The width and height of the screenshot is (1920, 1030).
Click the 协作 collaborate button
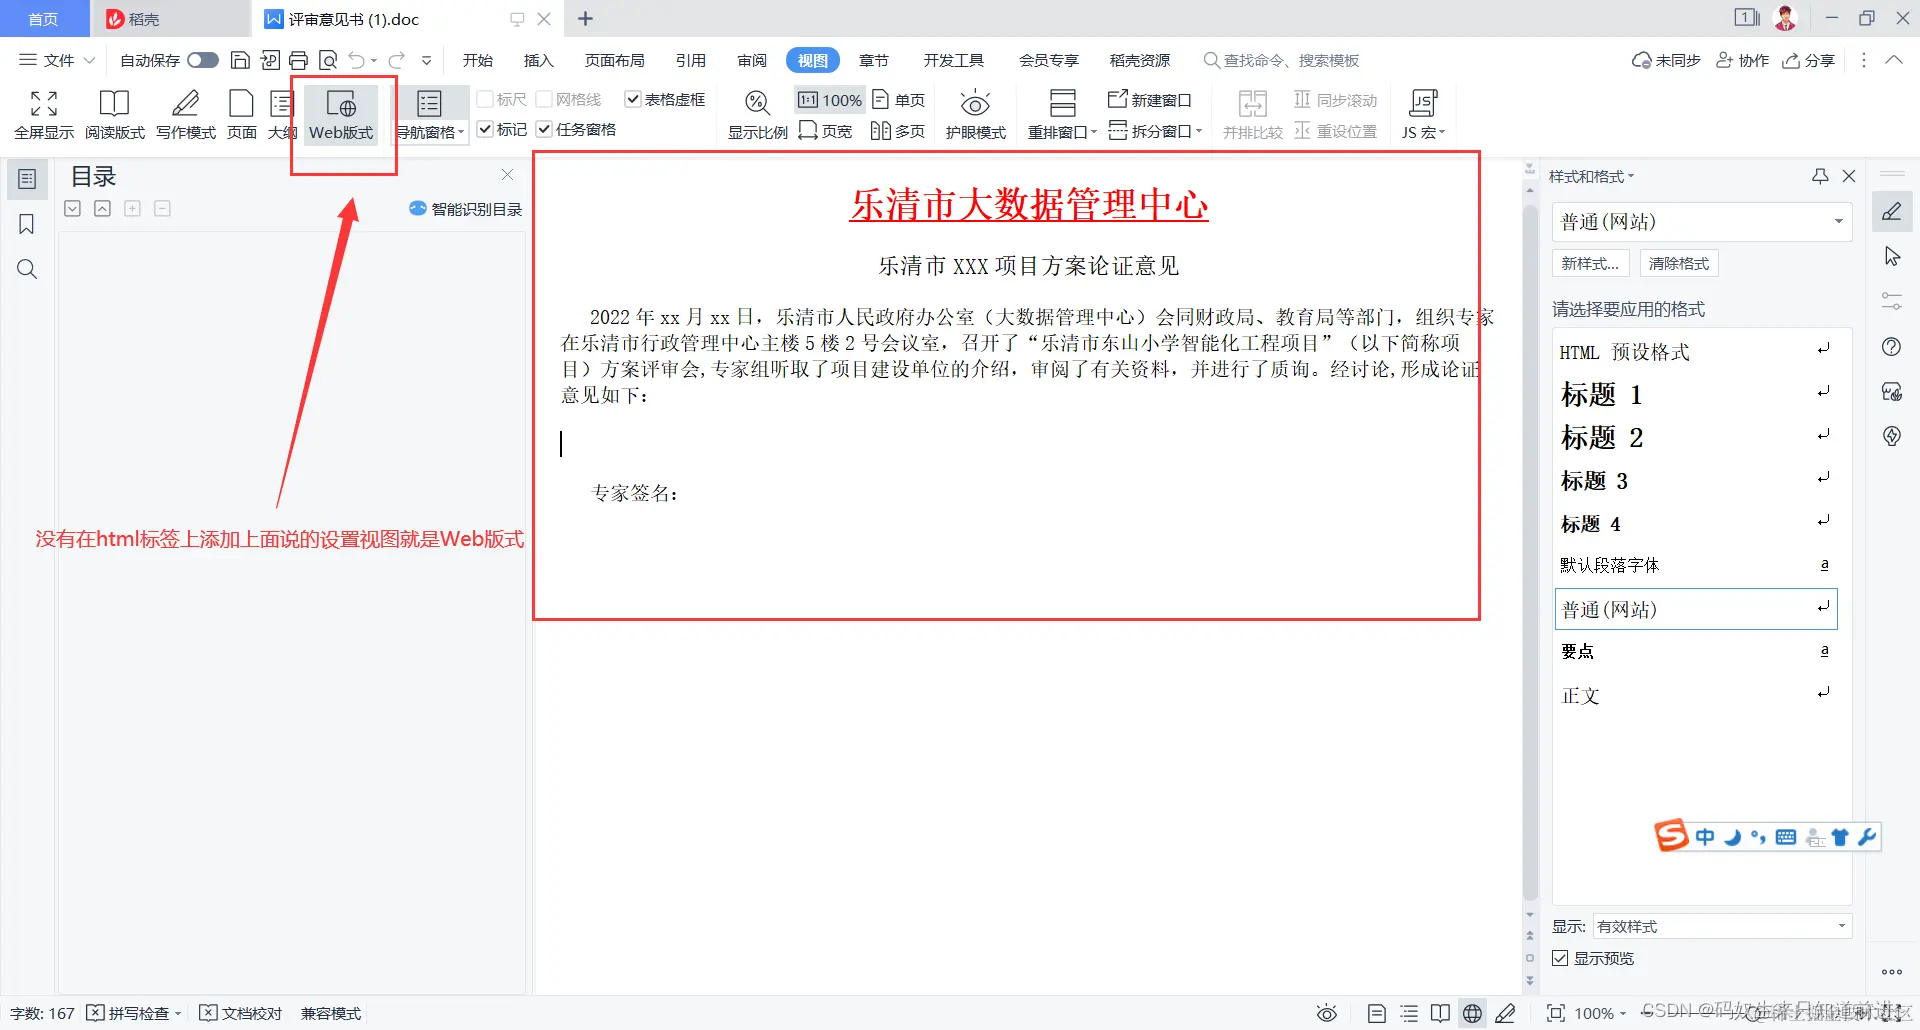[x=1742, y=60]
